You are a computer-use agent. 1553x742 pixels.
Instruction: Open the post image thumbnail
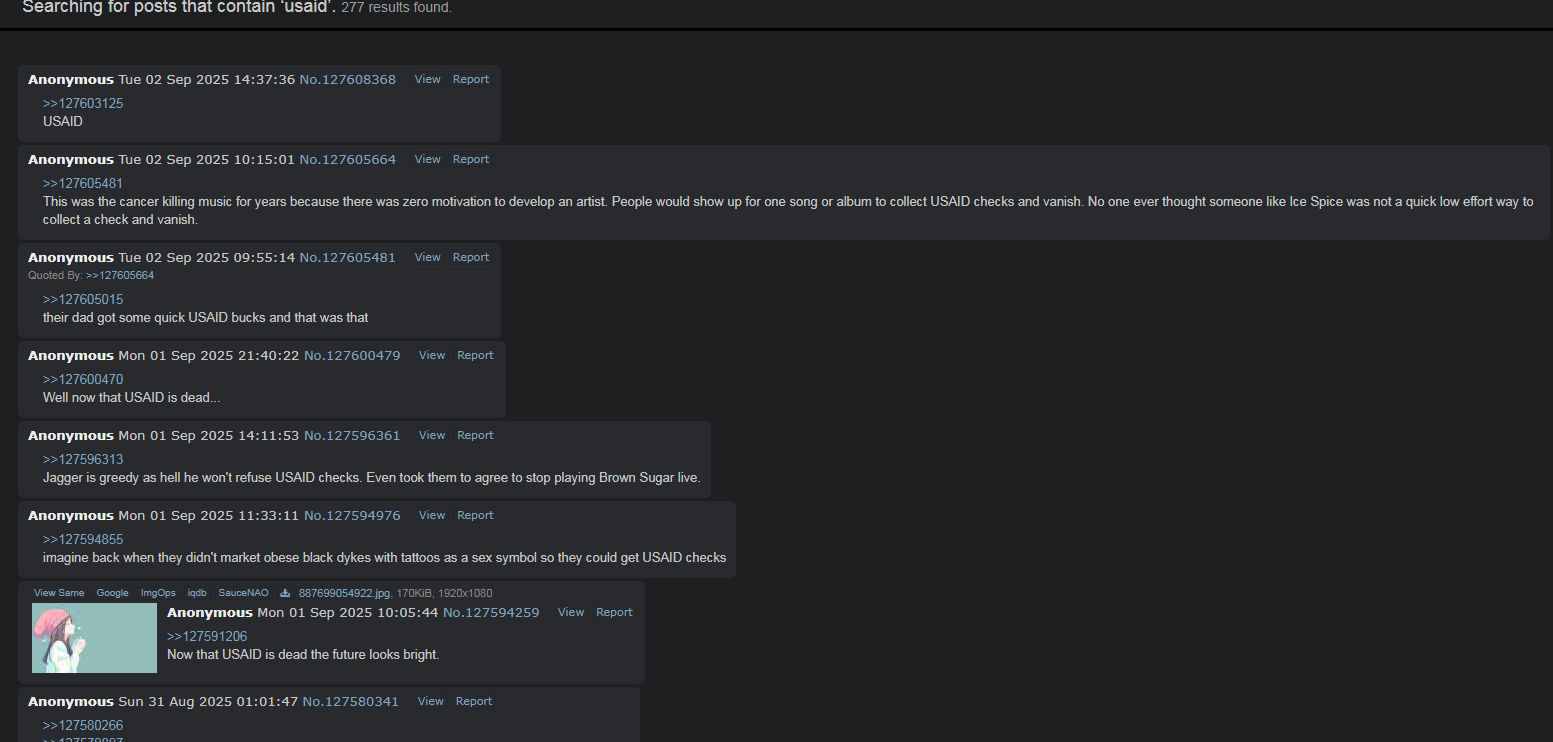pos(94,638)
